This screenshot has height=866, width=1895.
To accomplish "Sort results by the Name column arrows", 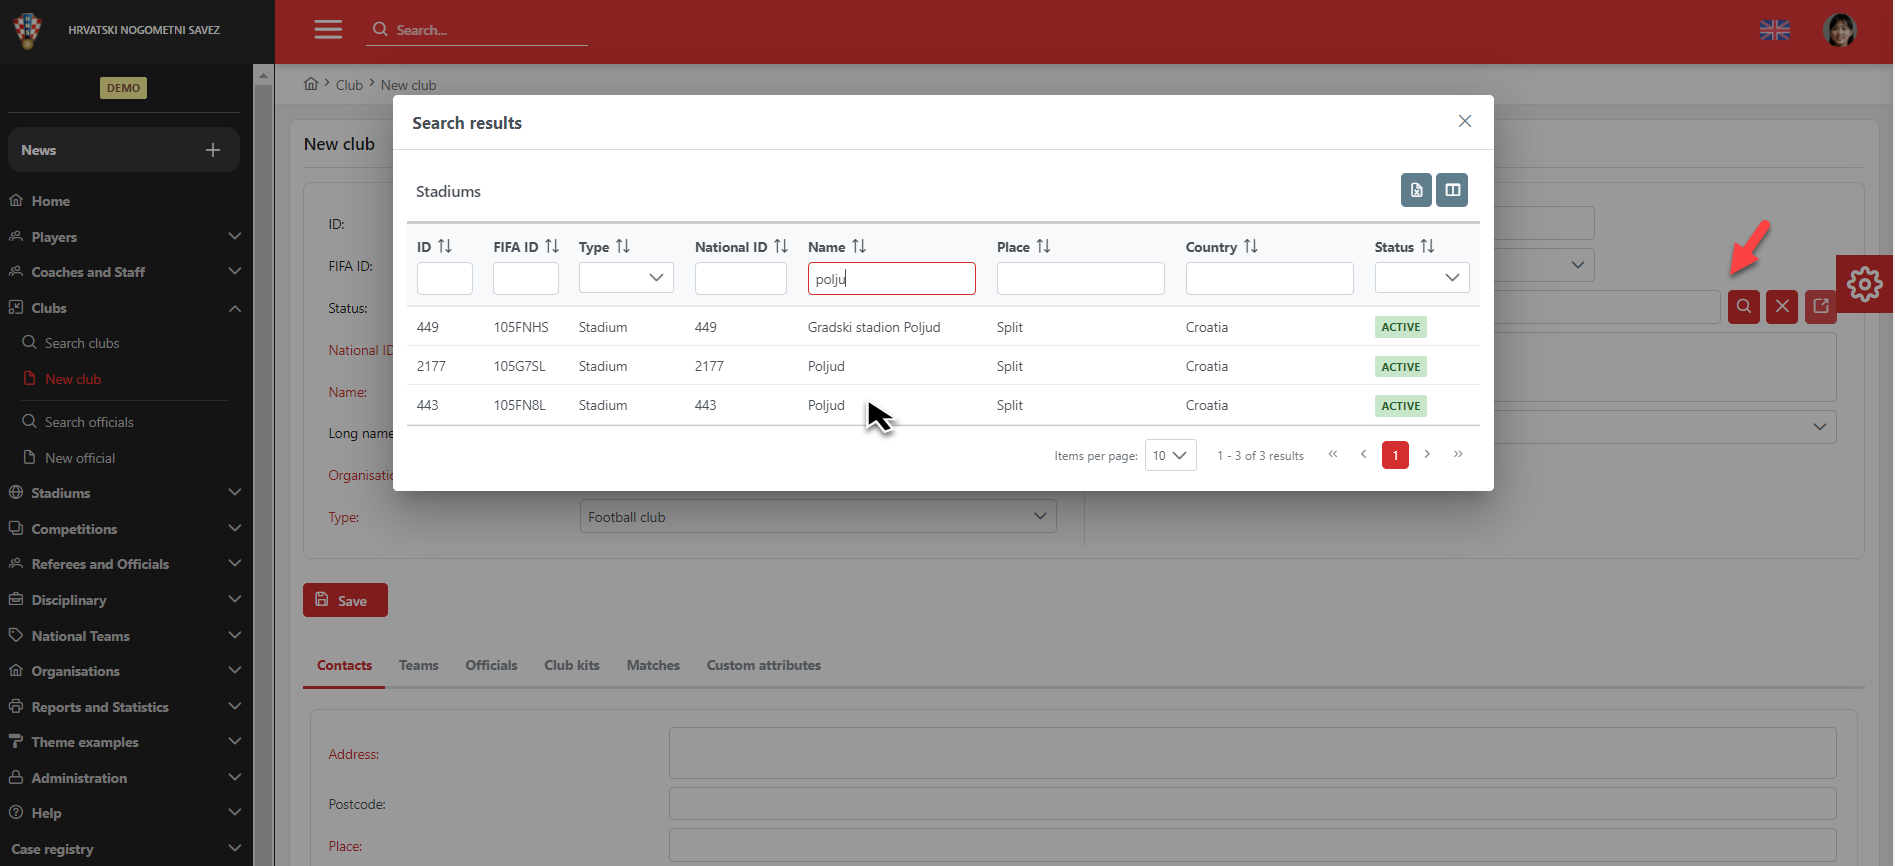I will 859,246.
